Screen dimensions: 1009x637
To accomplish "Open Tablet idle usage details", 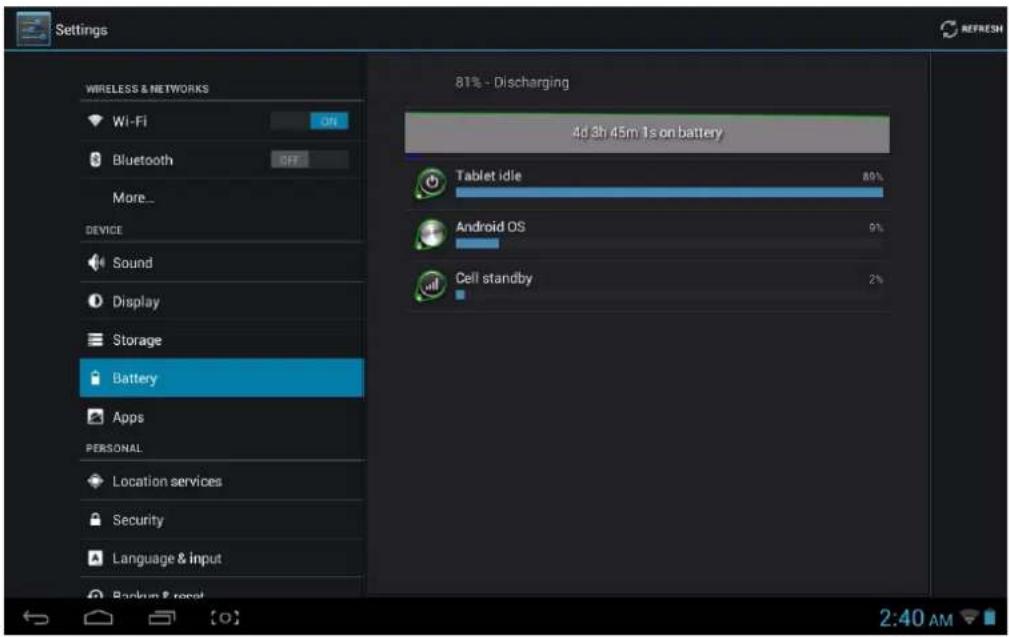I will pyautogui.click(x=647, y=184).
